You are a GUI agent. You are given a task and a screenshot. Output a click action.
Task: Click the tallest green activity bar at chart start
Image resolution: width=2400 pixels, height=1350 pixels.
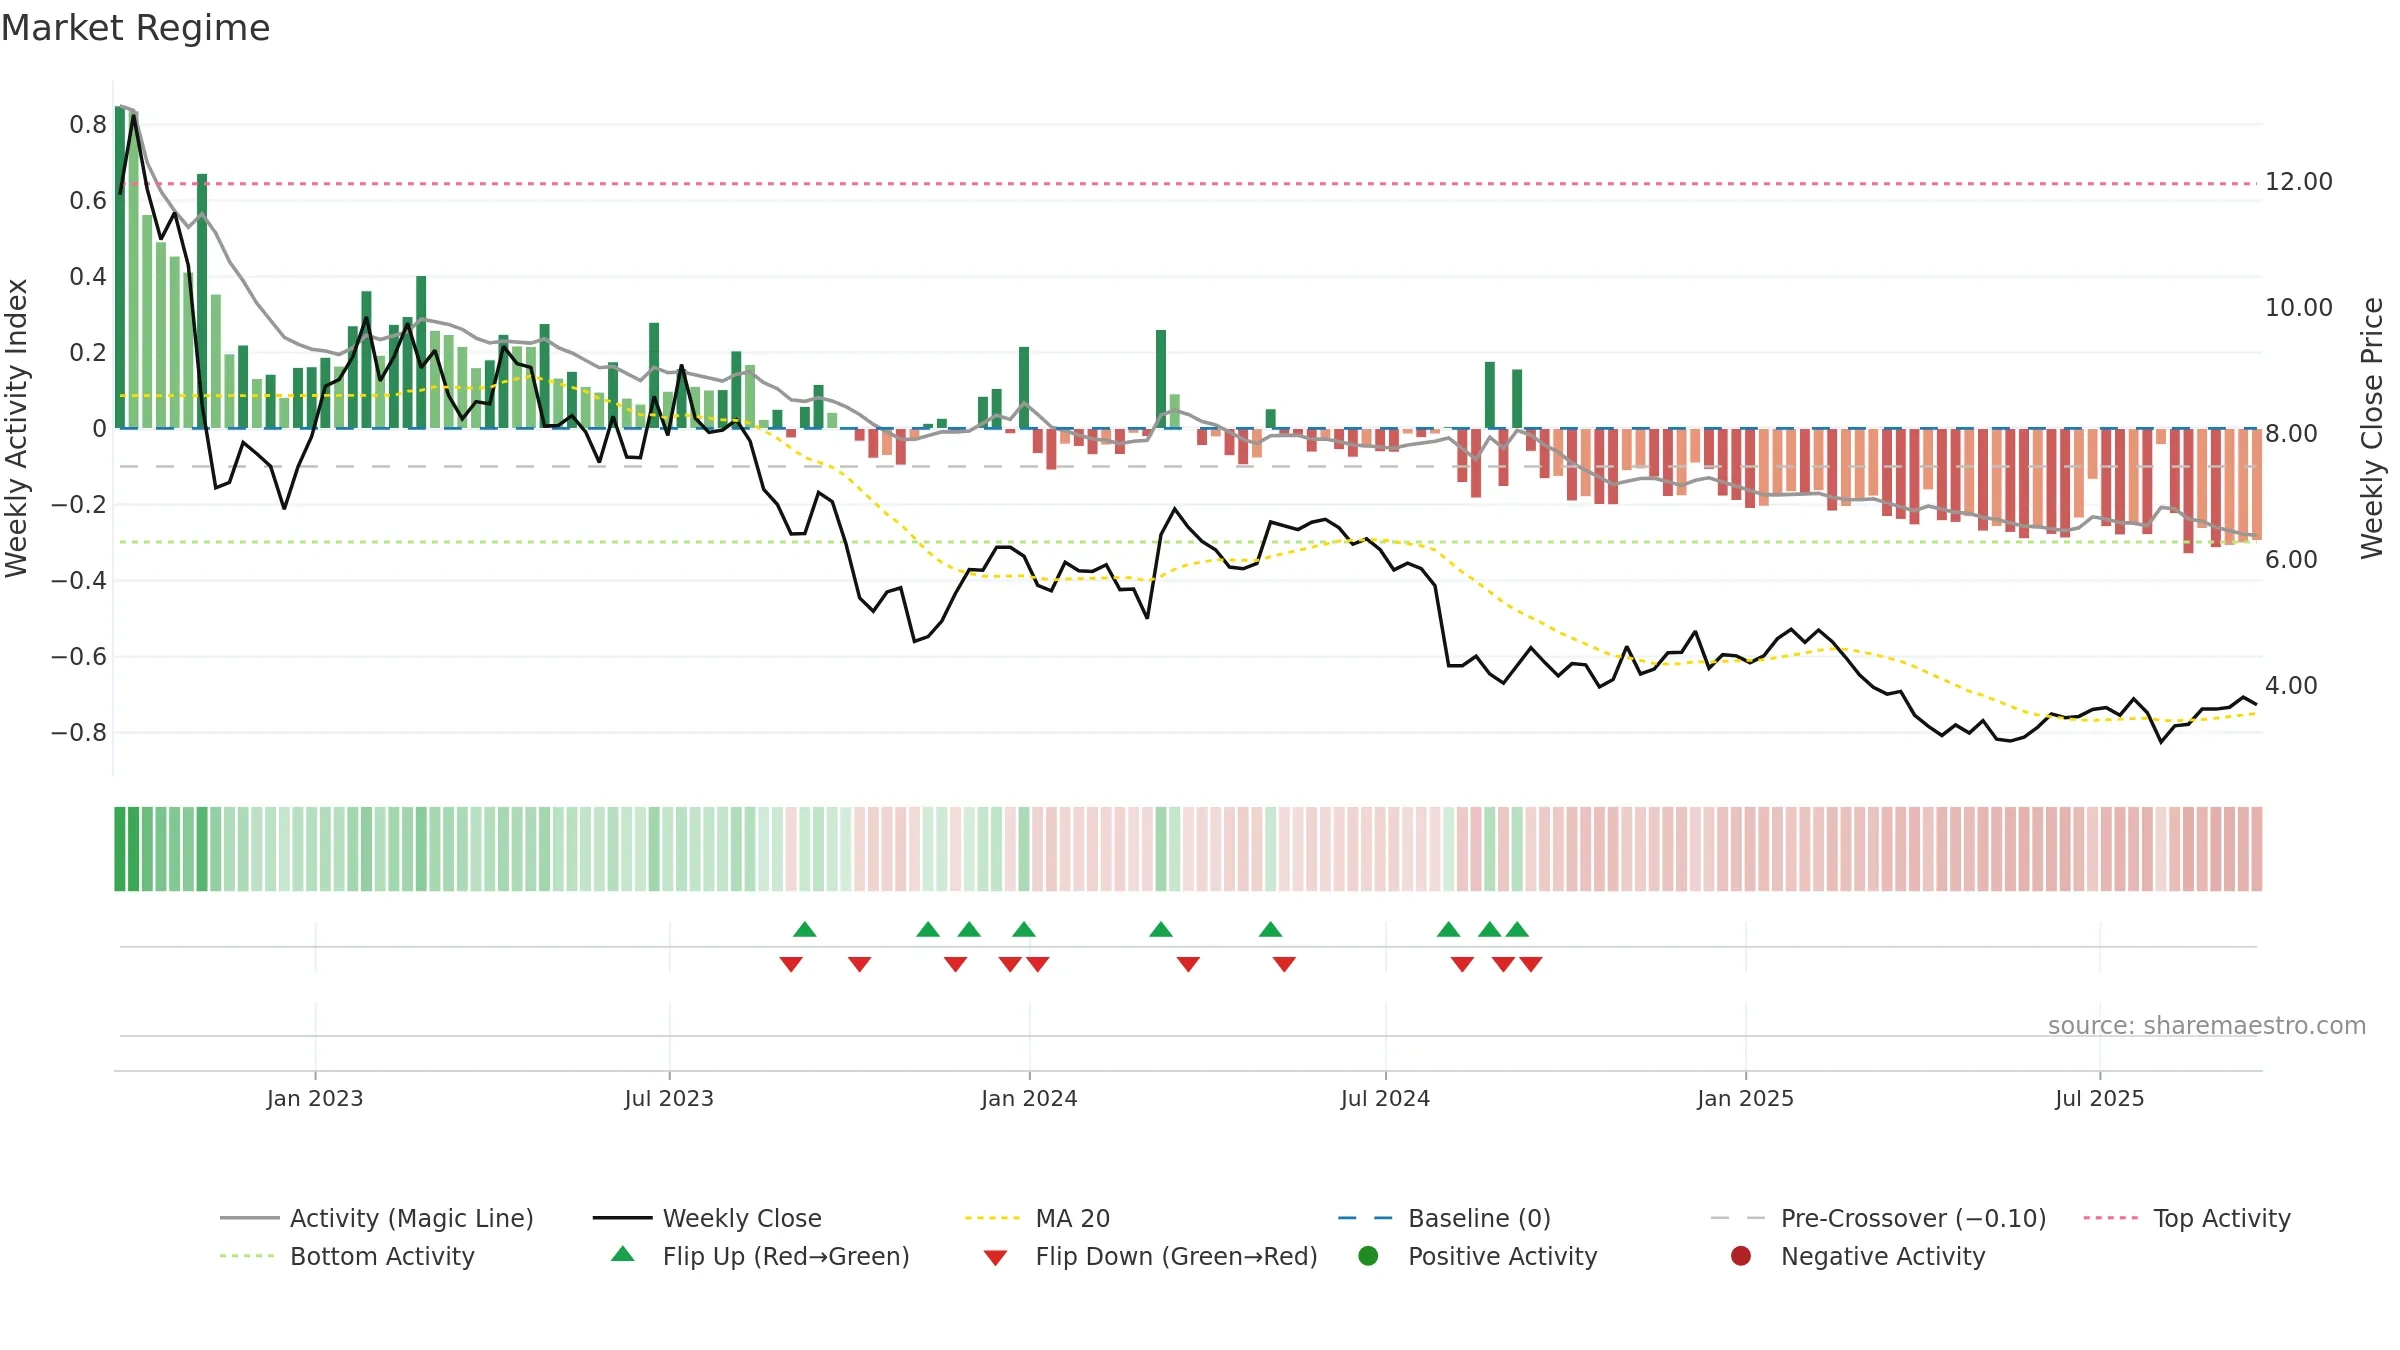click(120, 267)
